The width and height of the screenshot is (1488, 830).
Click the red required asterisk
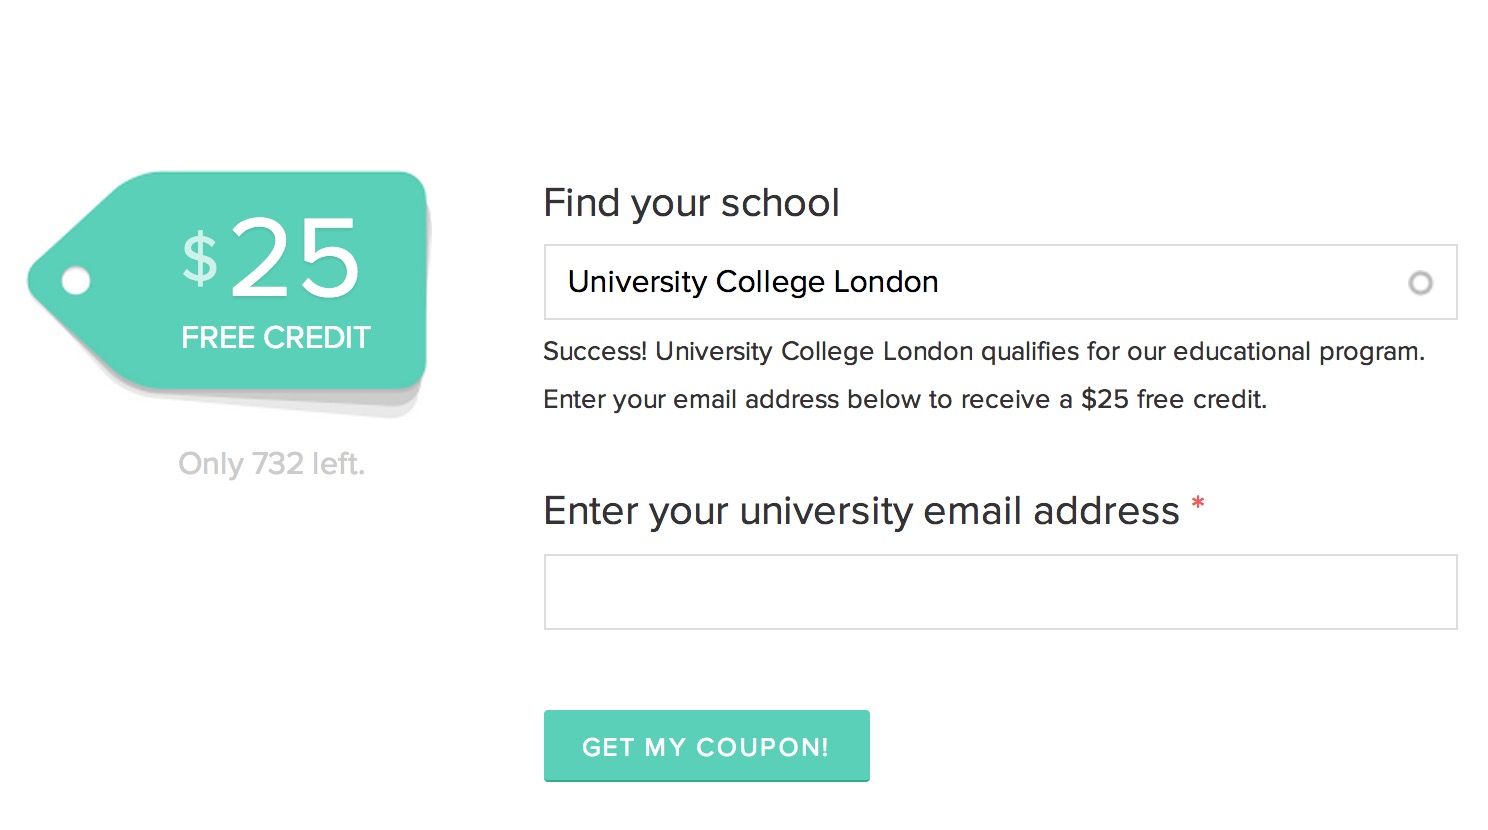(1197, 505)
